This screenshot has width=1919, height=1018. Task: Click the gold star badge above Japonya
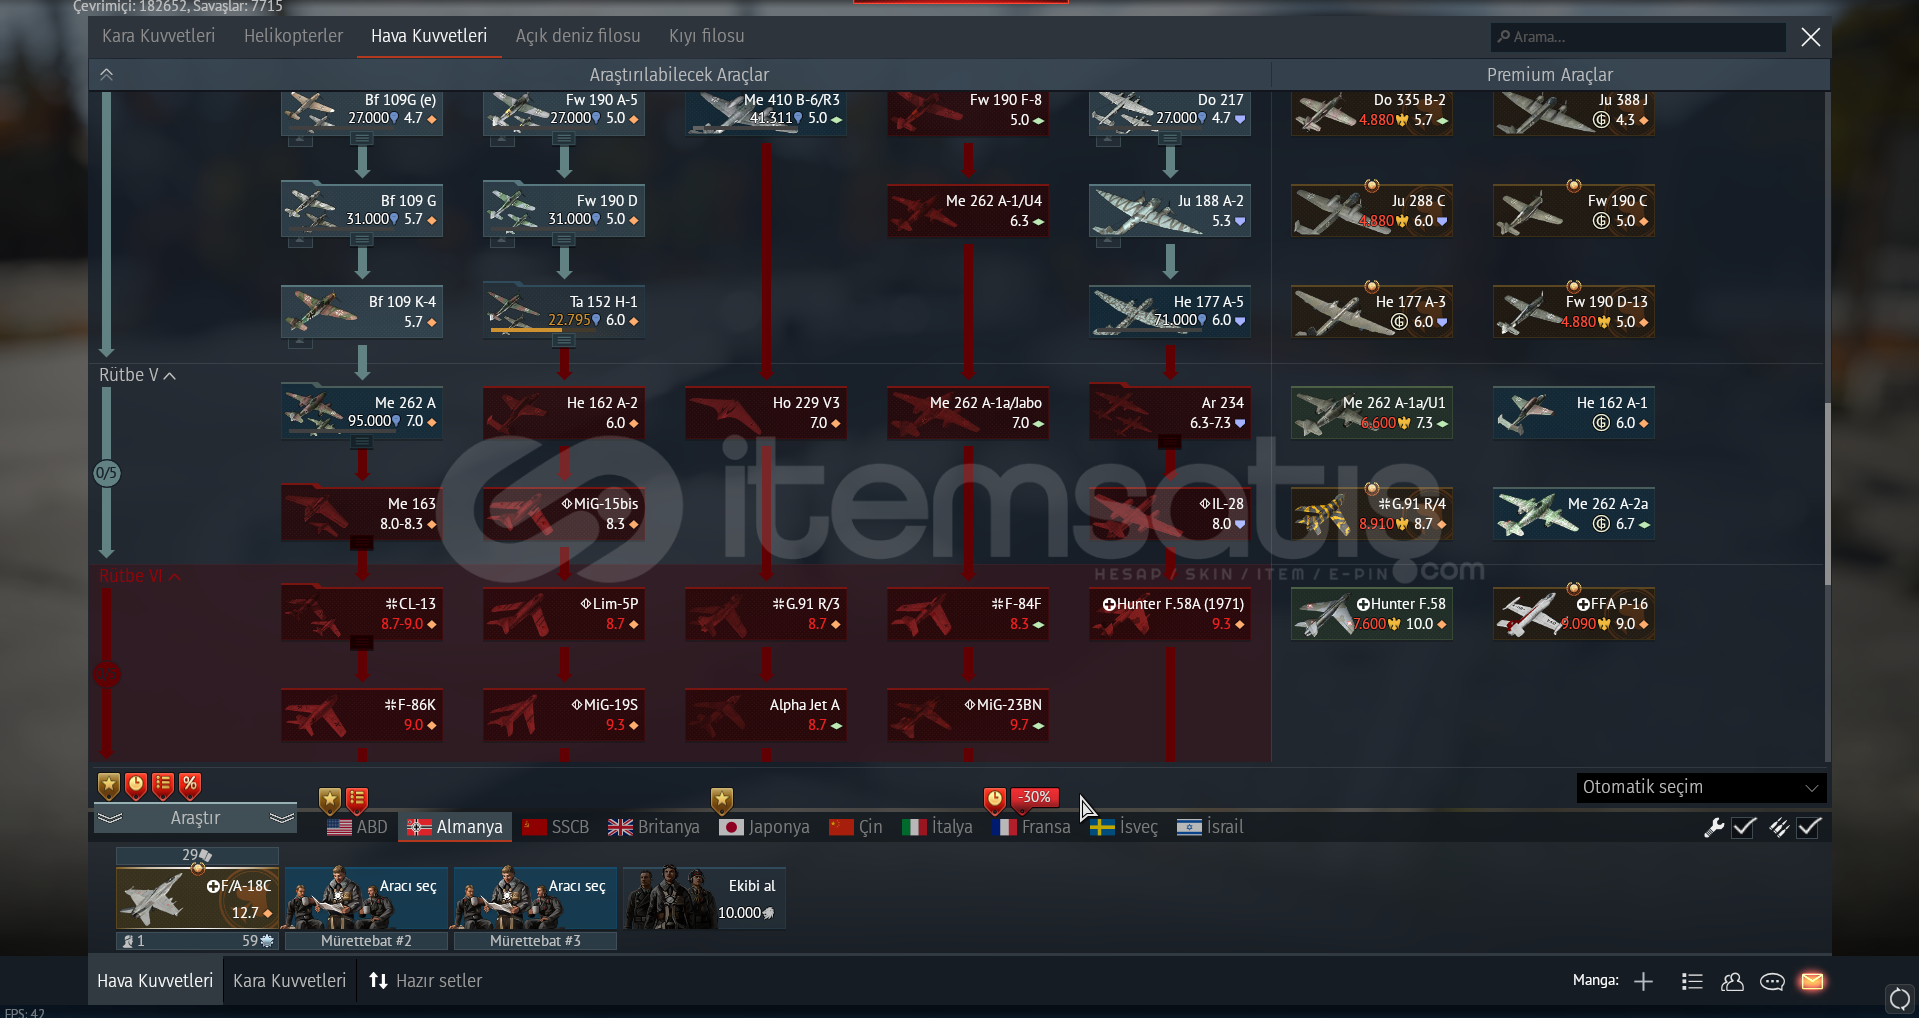[722, 800]
